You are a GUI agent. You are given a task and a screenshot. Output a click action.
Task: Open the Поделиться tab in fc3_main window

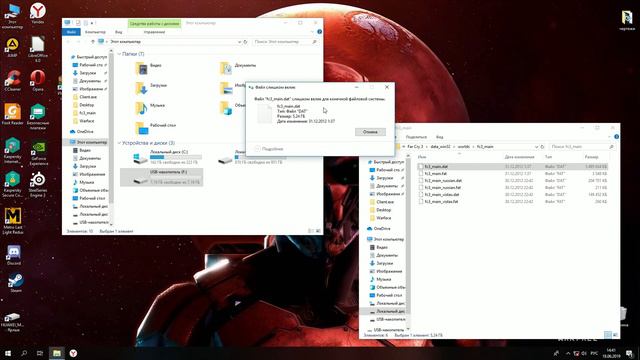click(416, 137)
